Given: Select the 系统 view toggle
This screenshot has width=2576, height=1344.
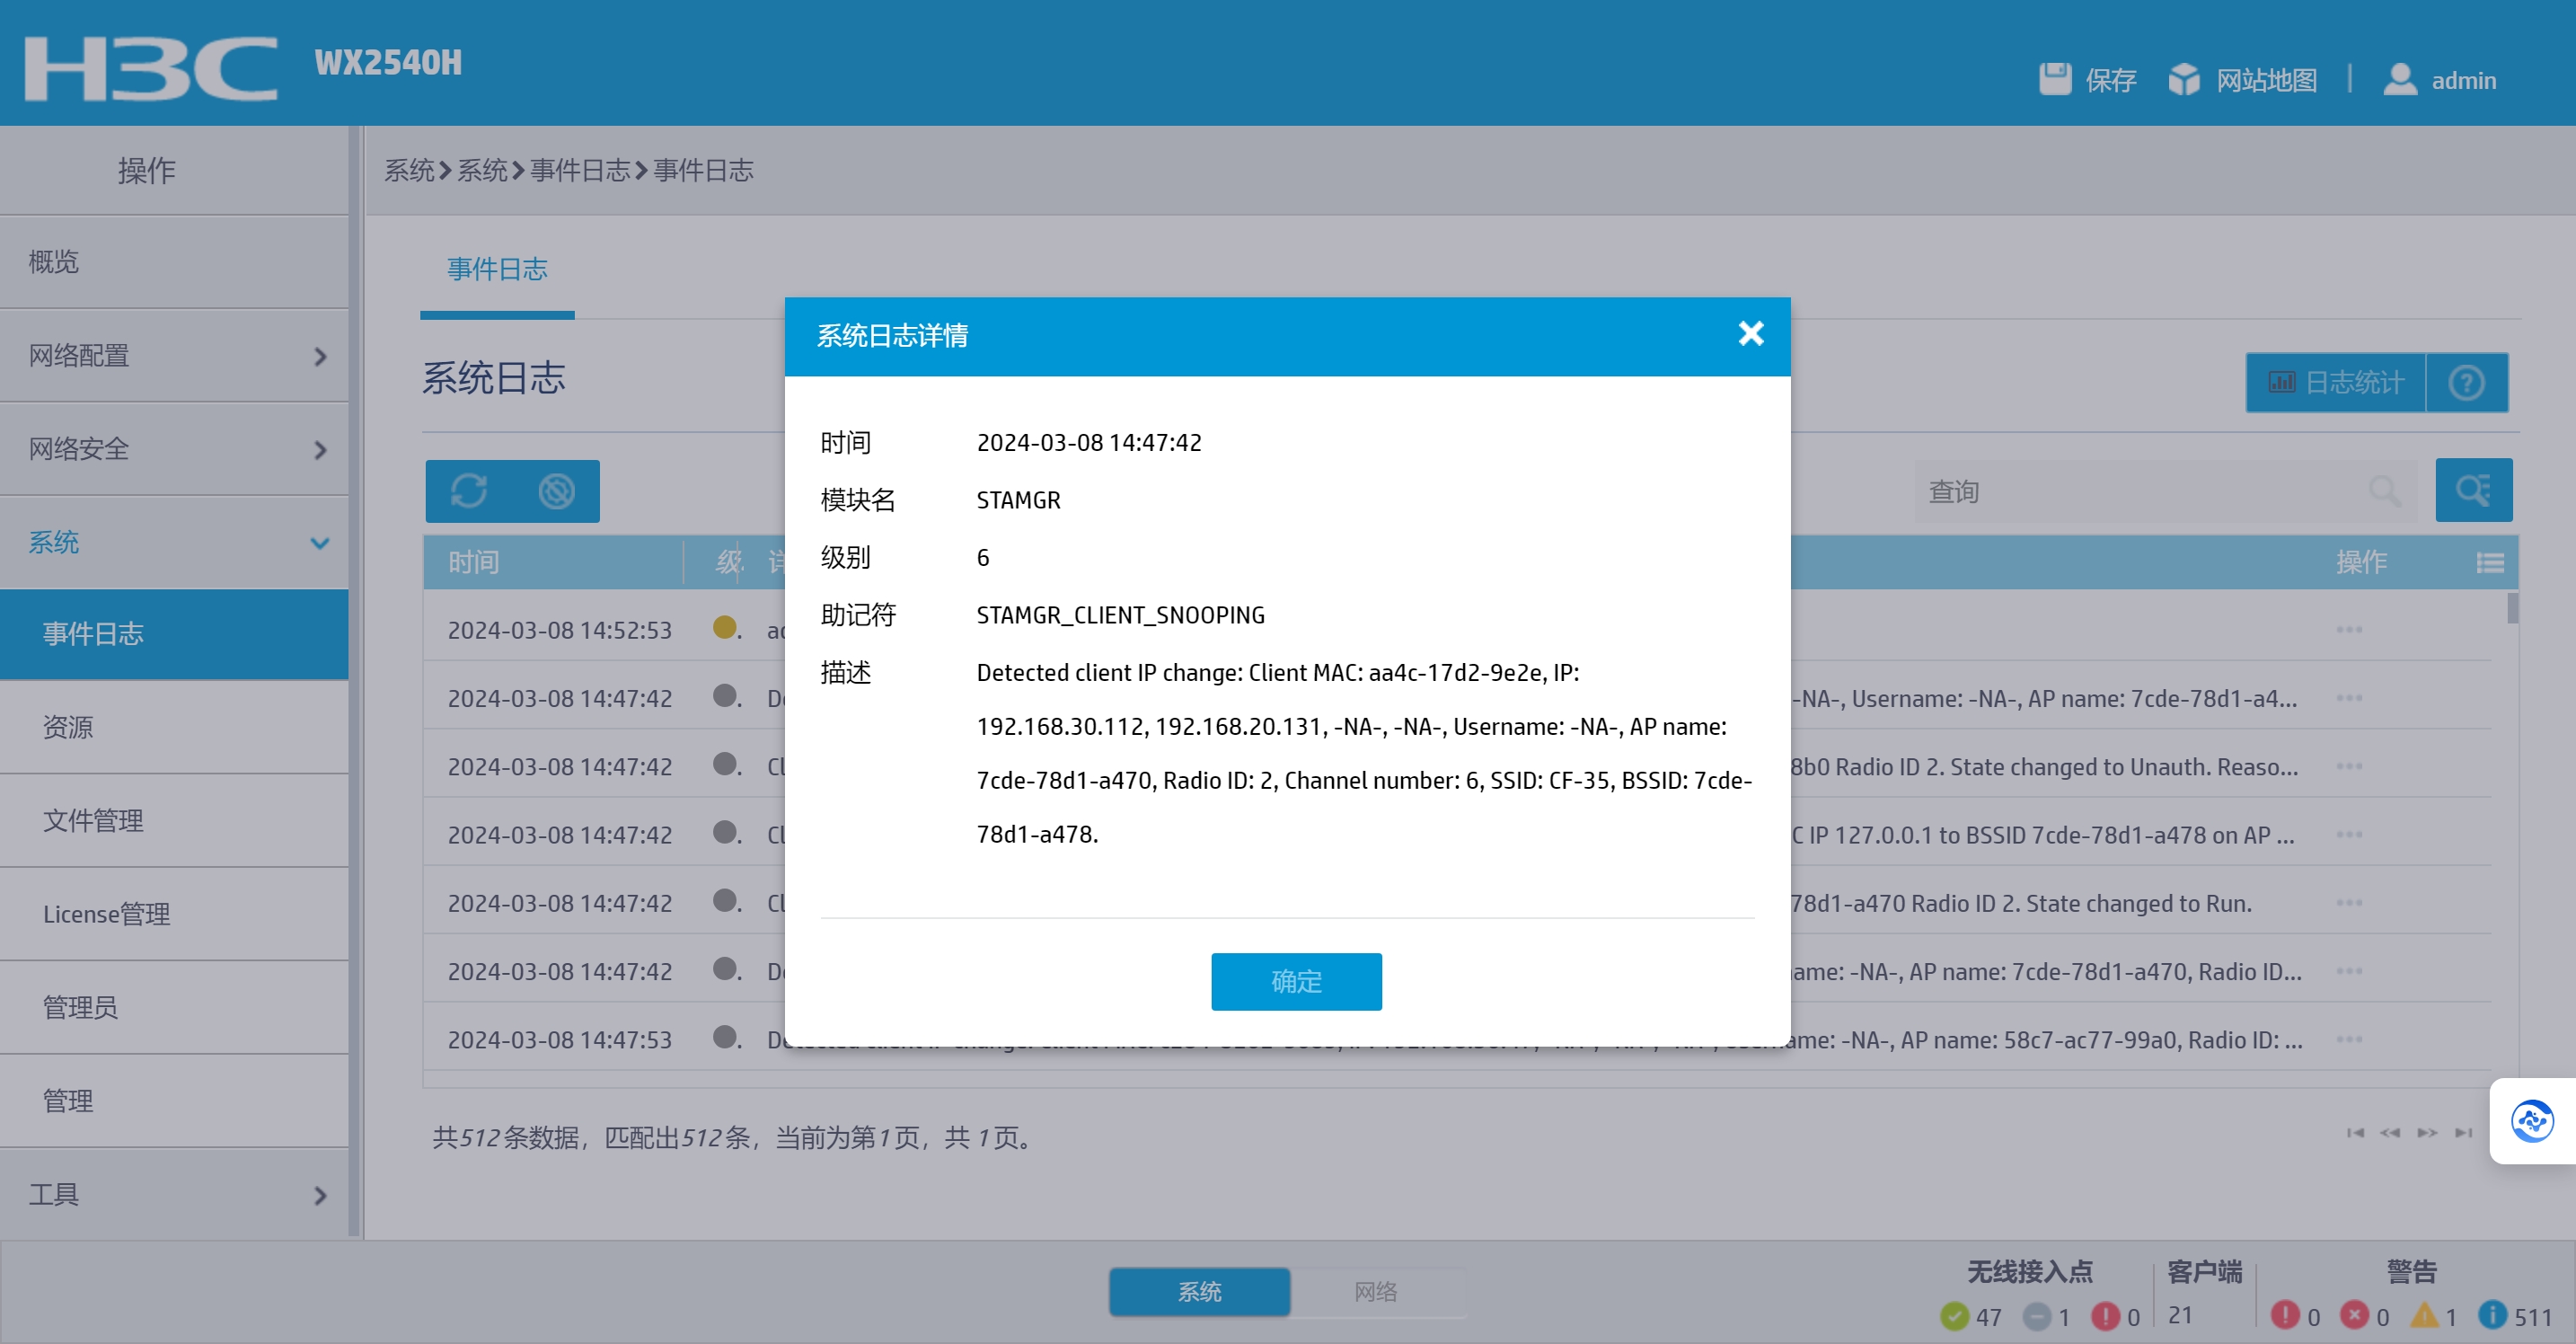Looking at the screenshot, I should [1199, 1292].
